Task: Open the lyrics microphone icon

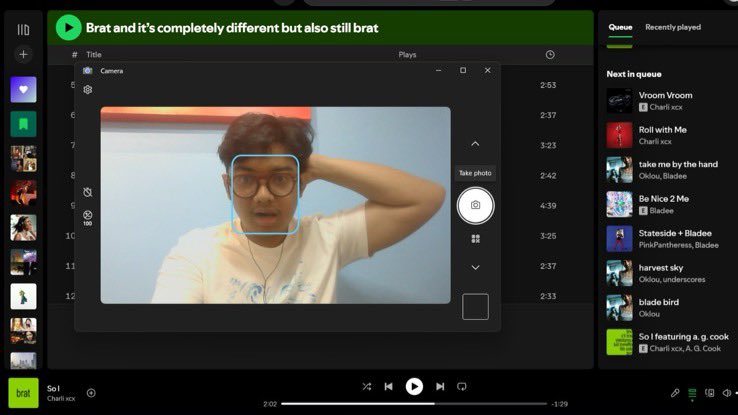Action: (x=674, y=393)
